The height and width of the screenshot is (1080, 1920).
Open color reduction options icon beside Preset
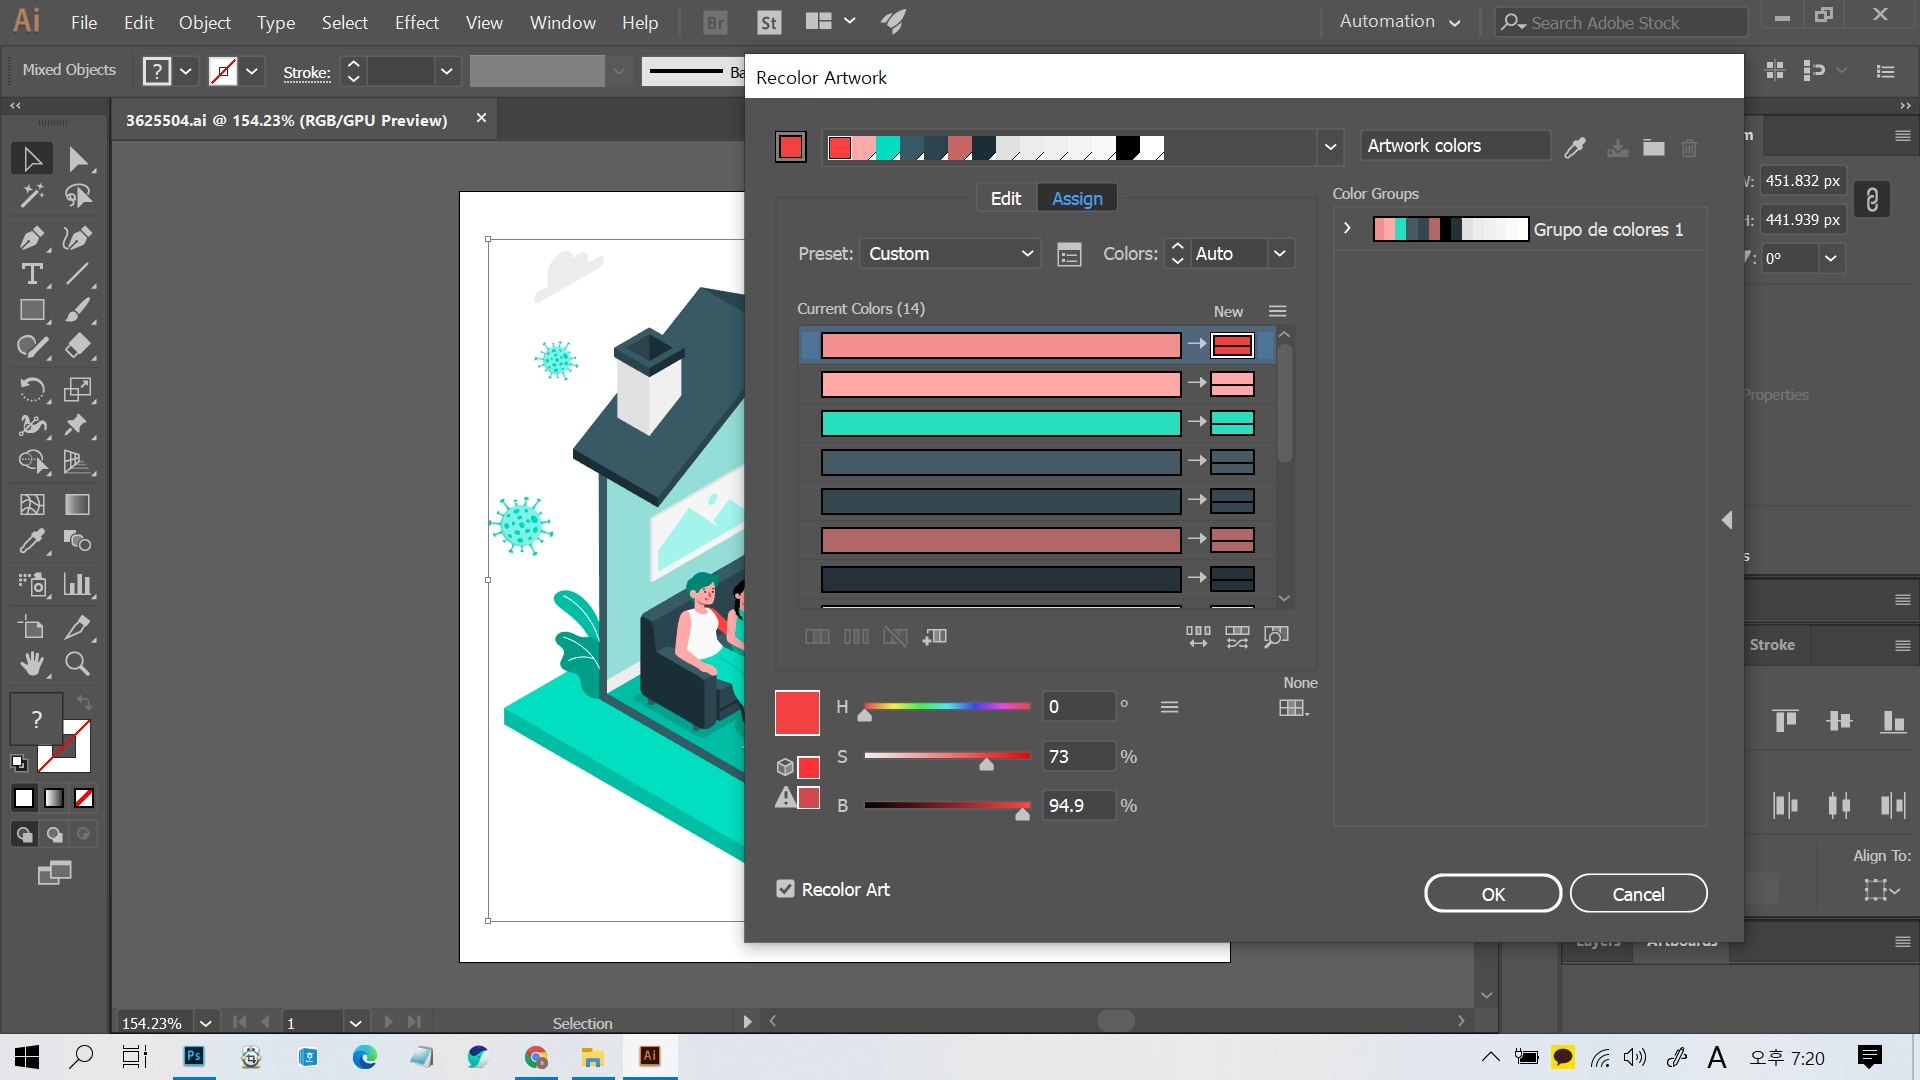tap(1069, 254)
